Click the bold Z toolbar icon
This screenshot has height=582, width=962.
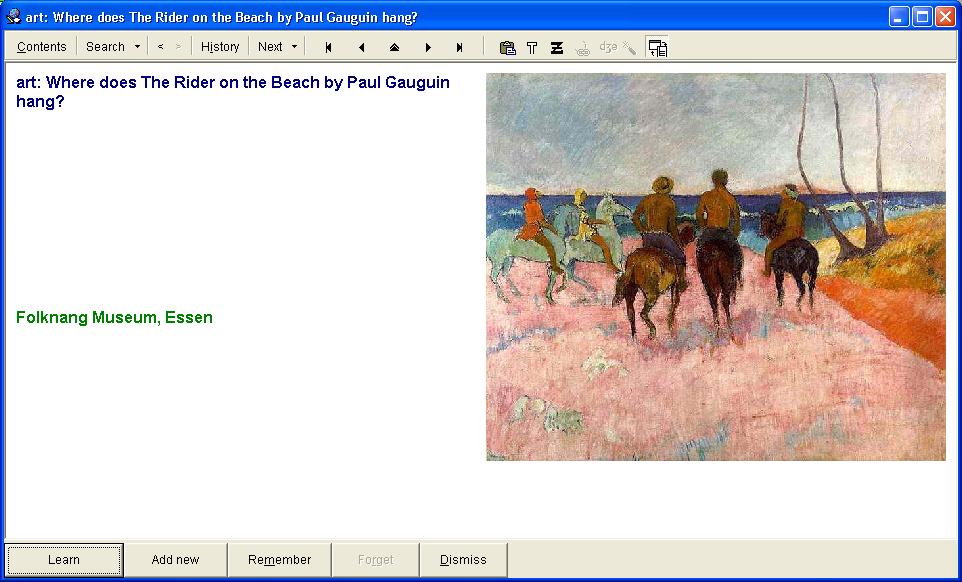pyautogui.click(x=557, y=47)
